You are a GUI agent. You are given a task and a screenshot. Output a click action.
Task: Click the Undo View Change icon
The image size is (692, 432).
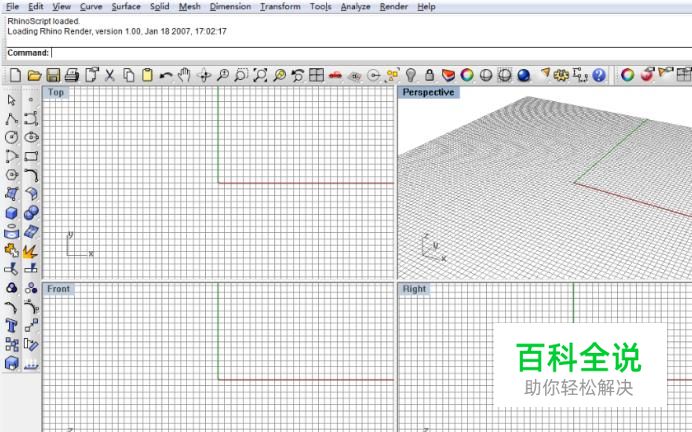point(298,75)
